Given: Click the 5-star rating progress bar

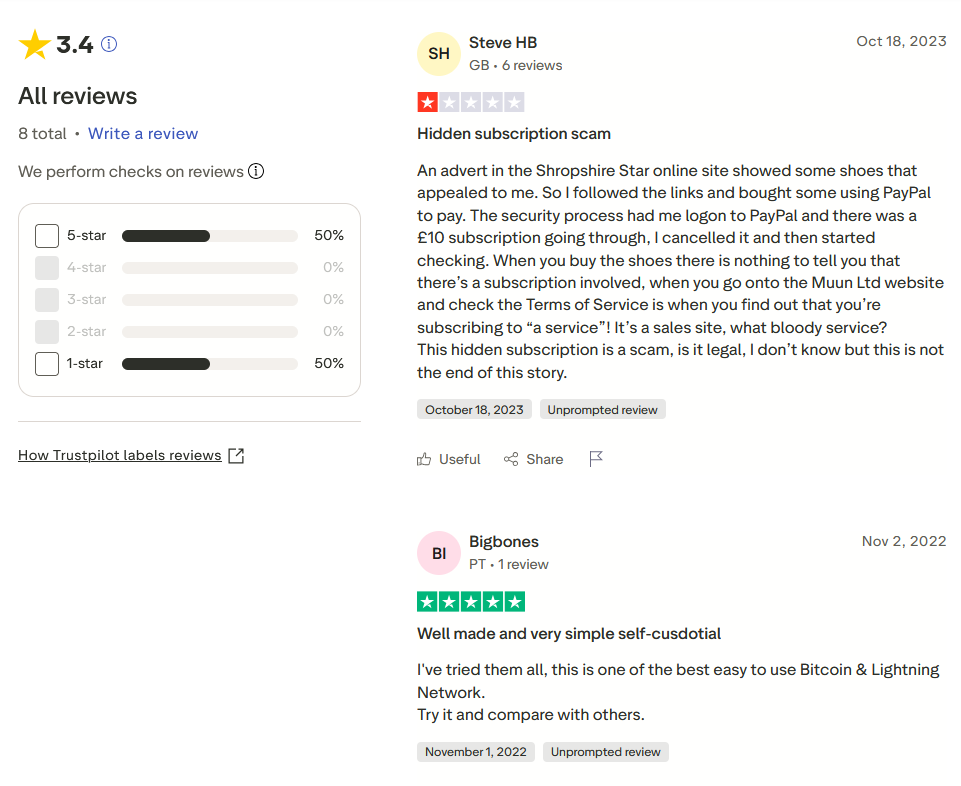Looking at the screenshot, I should 210,236.
